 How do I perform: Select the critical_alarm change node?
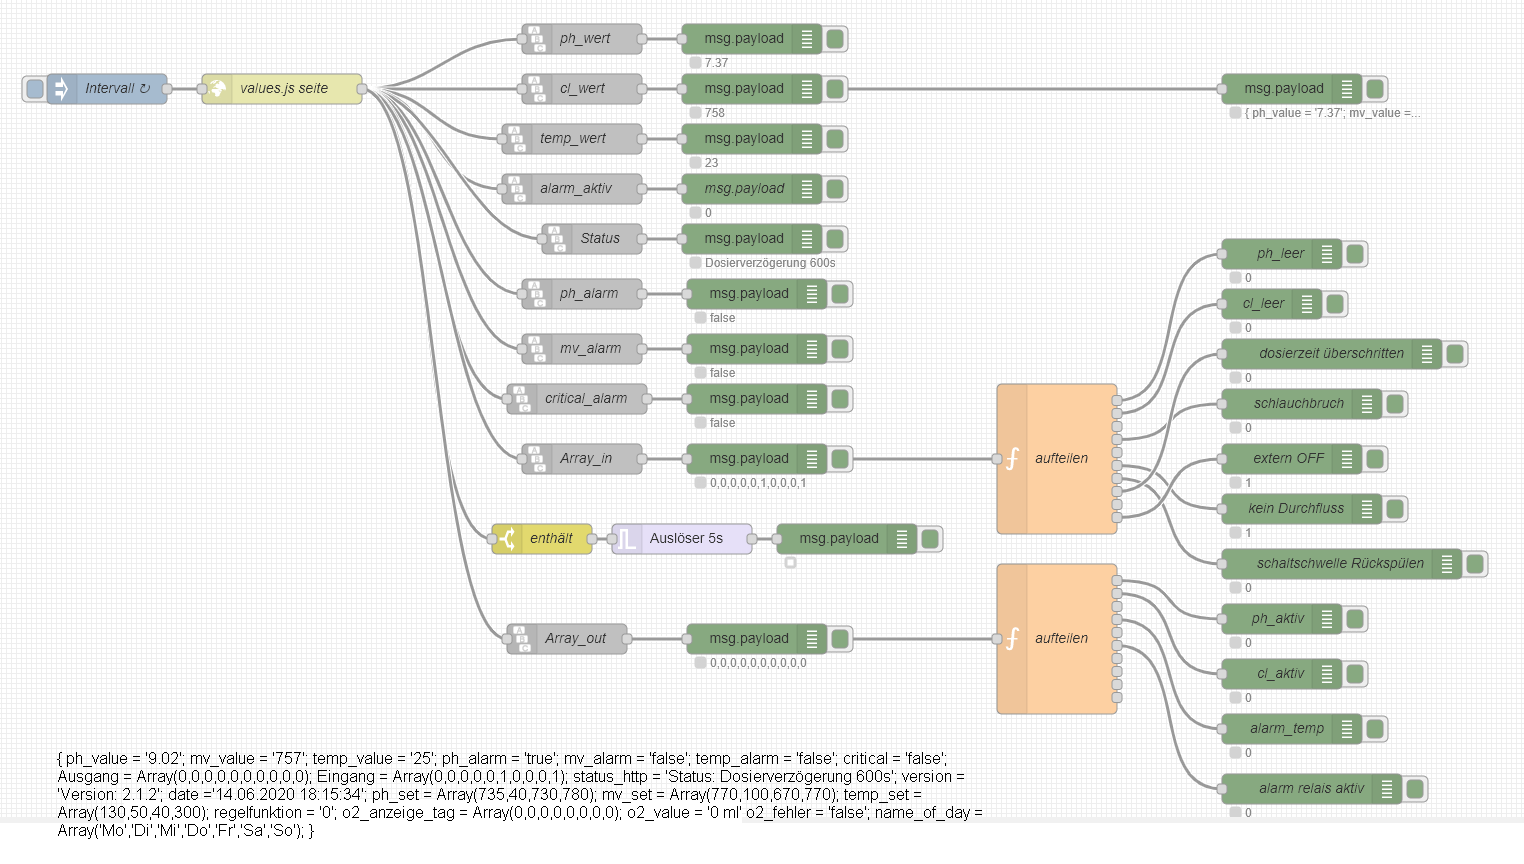tap(577, 399)
